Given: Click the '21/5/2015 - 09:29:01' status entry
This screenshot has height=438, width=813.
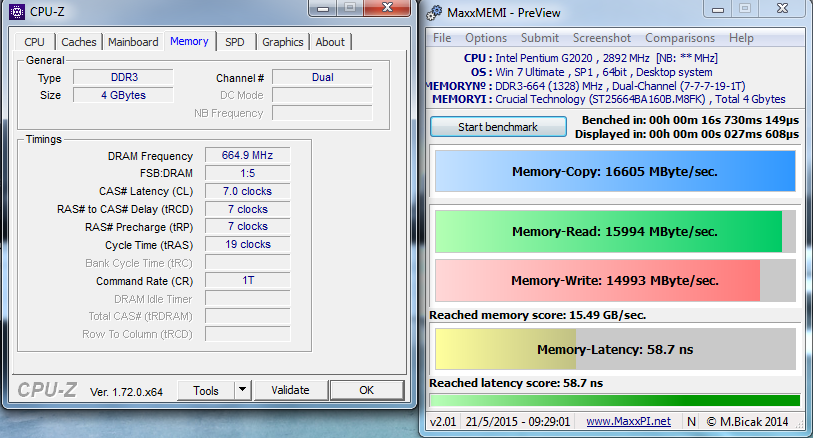Looking at the screenshot, I should (518, 421).
